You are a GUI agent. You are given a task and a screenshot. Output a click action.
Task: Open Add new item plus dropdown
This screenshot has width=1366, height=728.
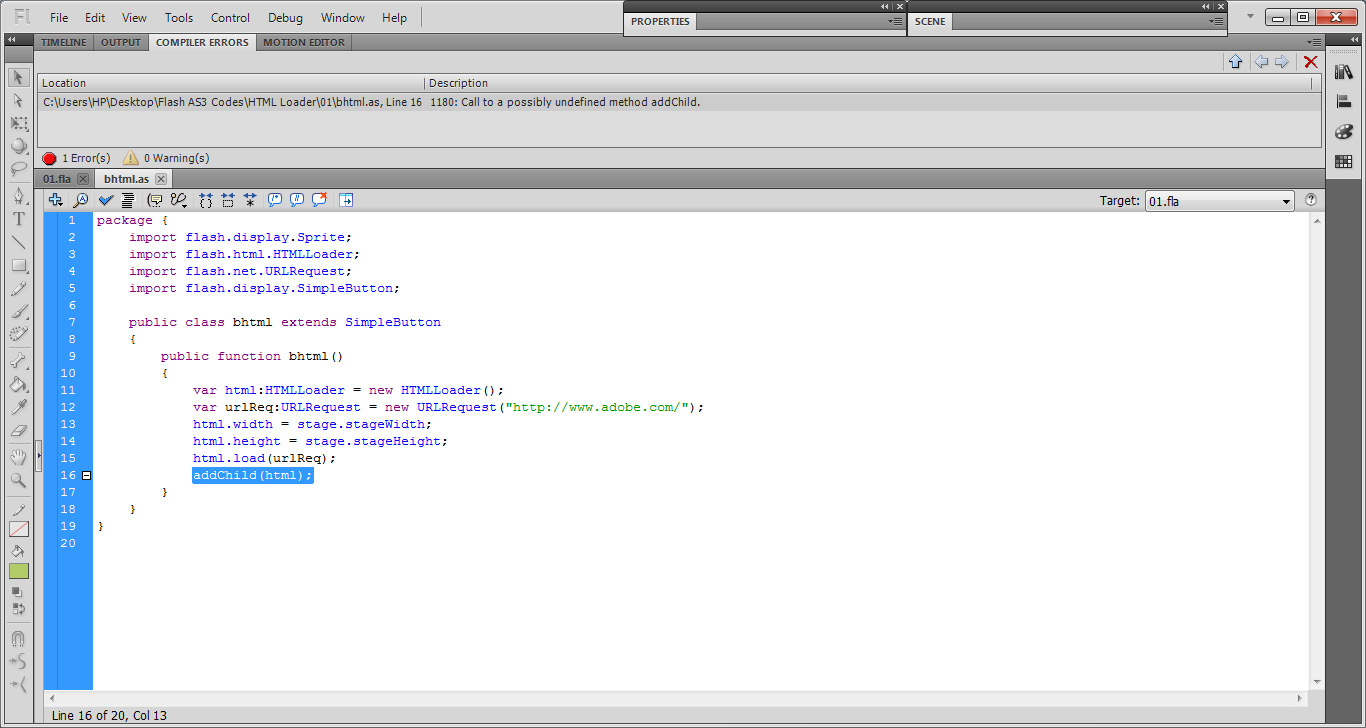[x=56, y=200]
